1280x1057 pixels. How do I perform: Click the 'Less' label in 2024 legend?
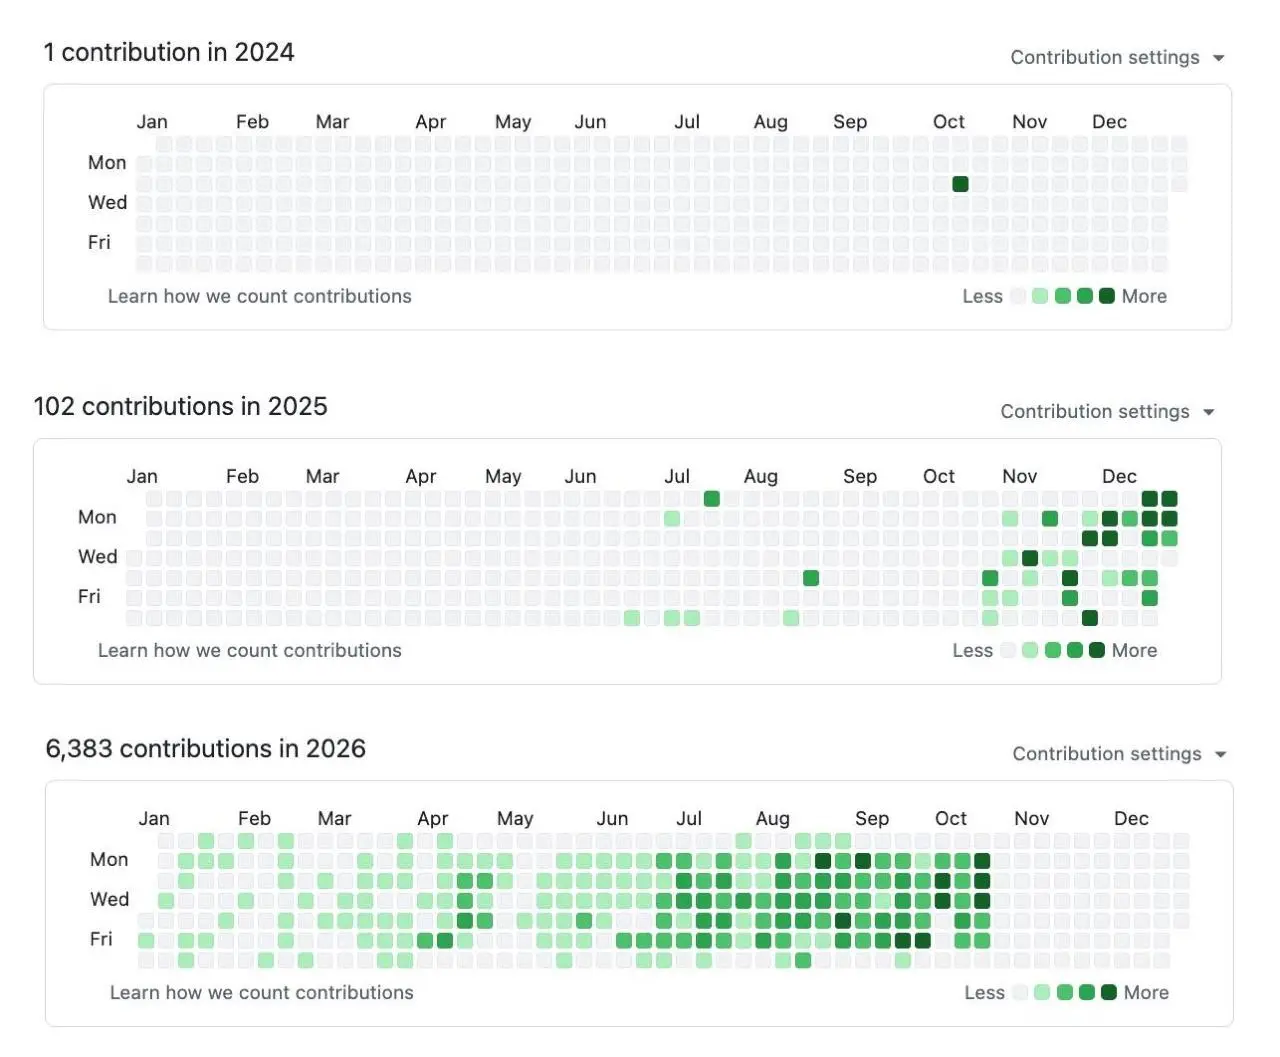[982, 296]
